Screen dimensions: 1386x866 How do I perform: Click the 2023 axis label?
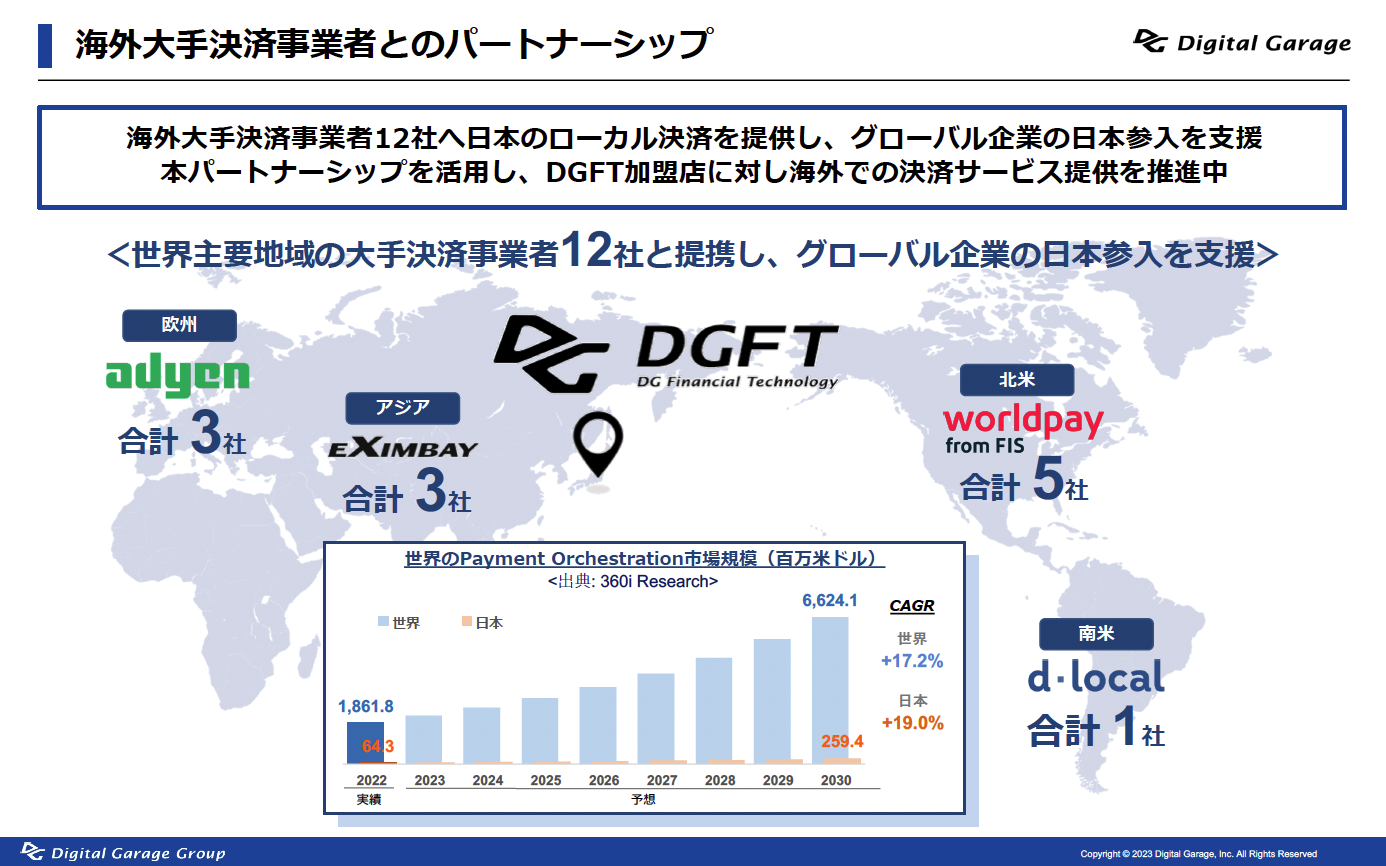430,780
